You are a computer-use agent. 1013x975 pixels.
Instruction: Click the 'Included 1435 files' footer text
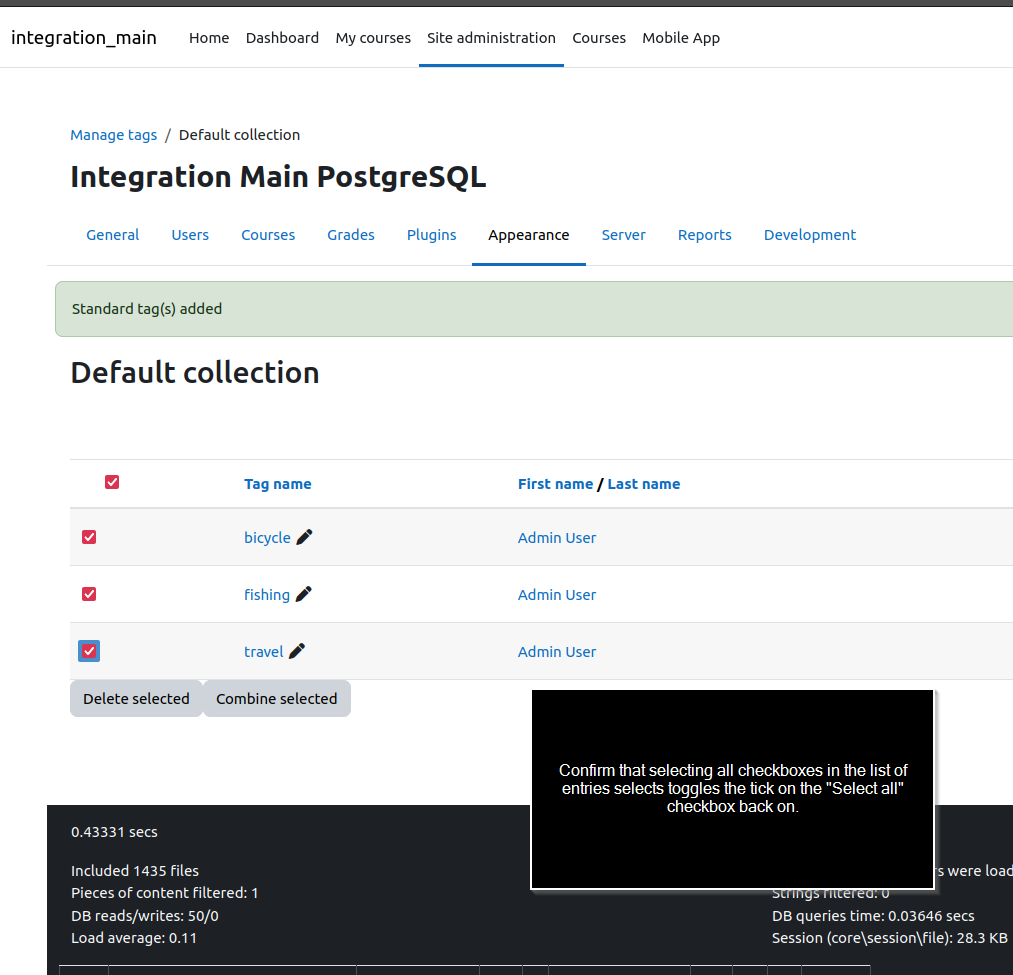point(135,871)
